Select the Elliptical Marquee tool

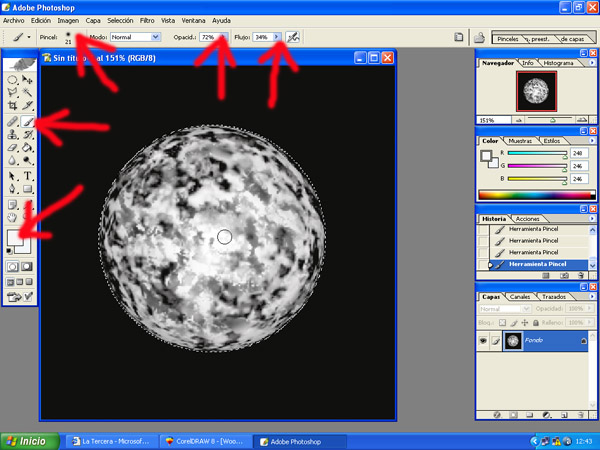click(12, 80)
